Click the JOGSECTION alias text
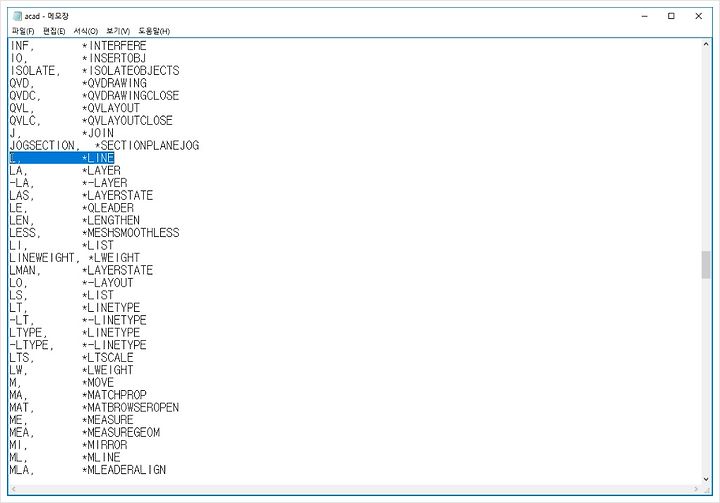 click(44, 146)
